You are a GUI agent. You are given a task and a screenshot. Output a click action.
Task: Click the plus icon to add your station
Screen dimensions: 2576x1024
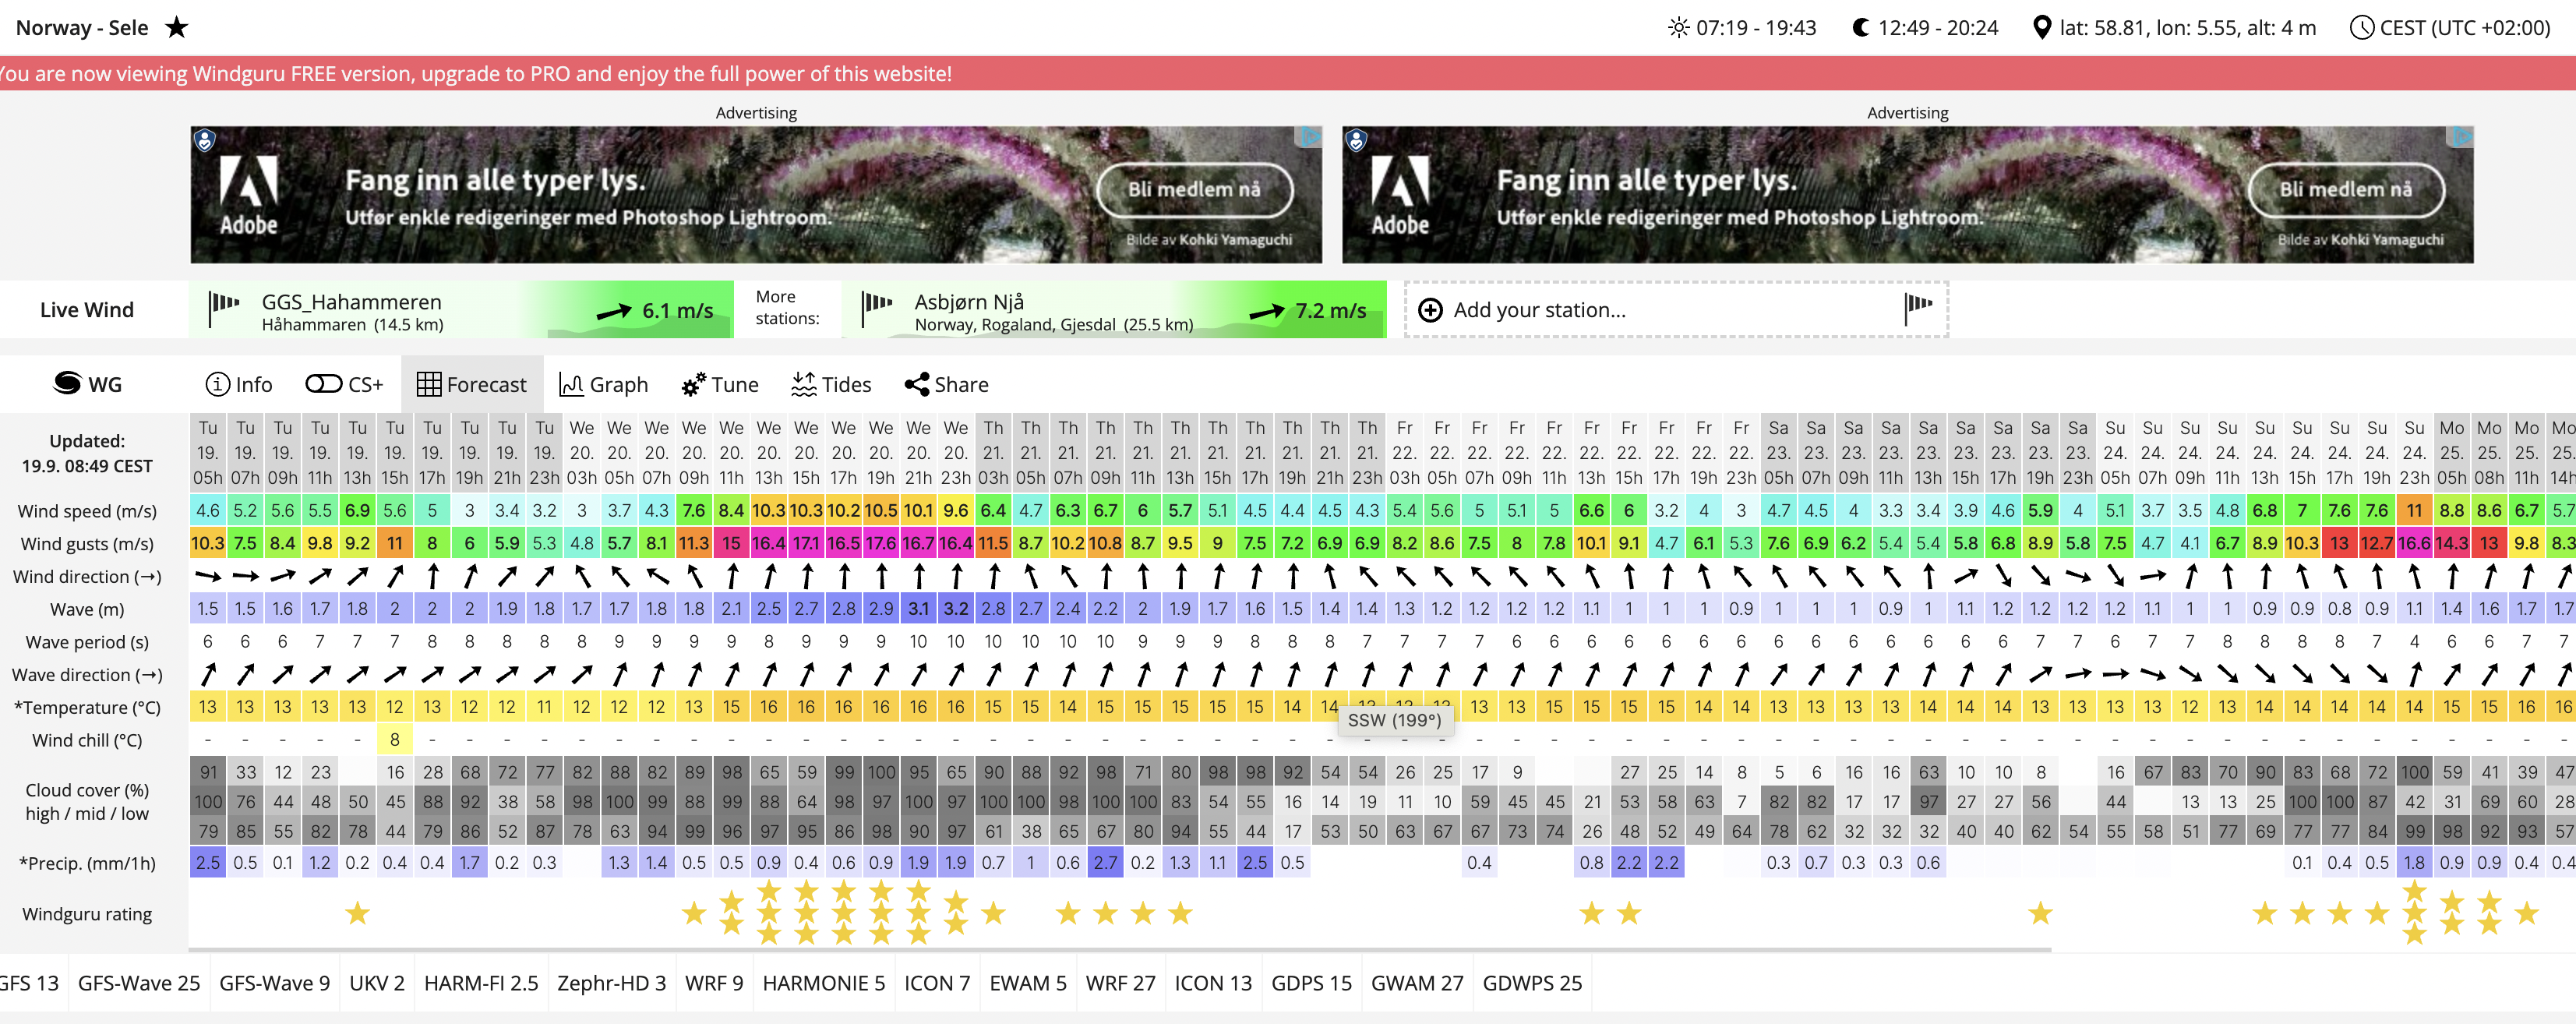pyautogui.click(x=1431, y=310)
